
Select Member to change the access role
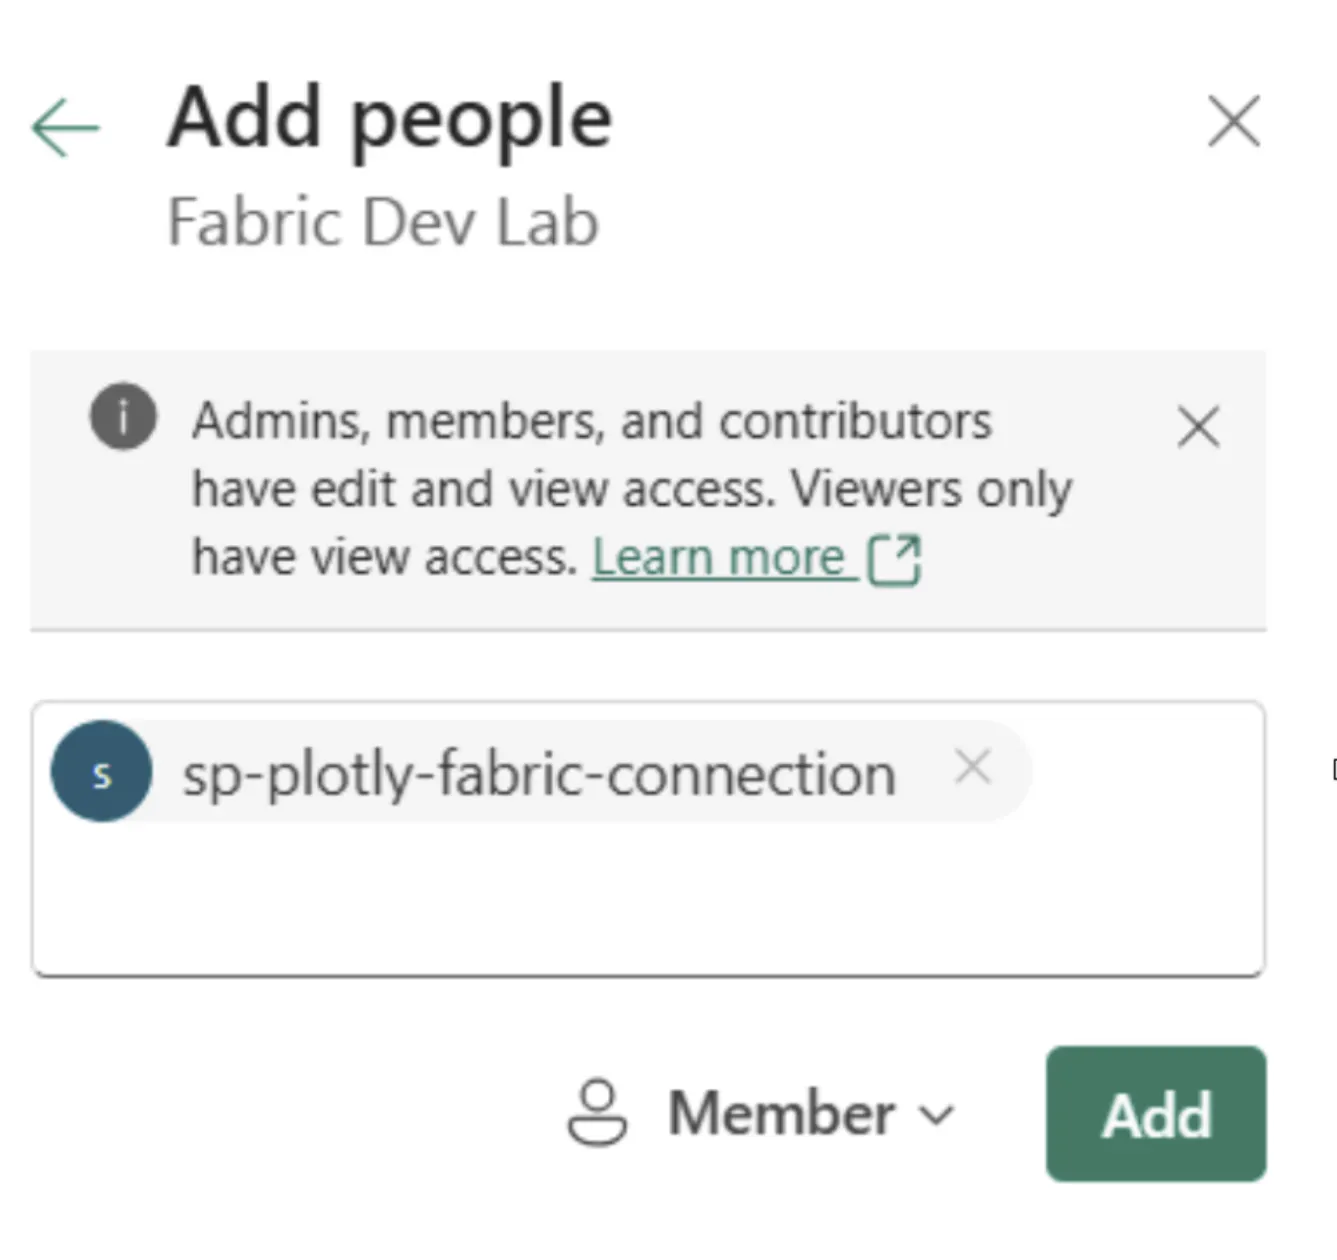(x=780, y=1113)
